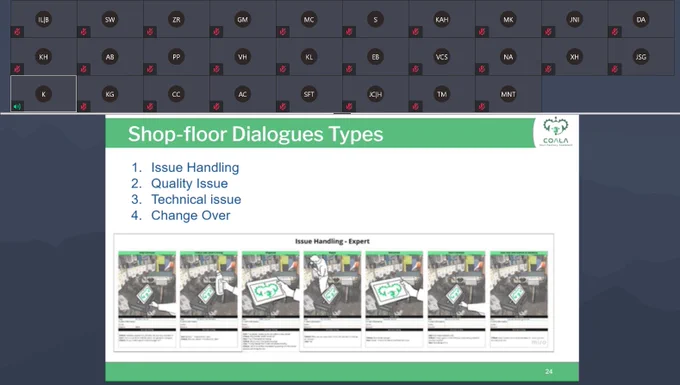Select participant avatar KG
Screen dimensions: 680x385
click(x=110, y=94)
